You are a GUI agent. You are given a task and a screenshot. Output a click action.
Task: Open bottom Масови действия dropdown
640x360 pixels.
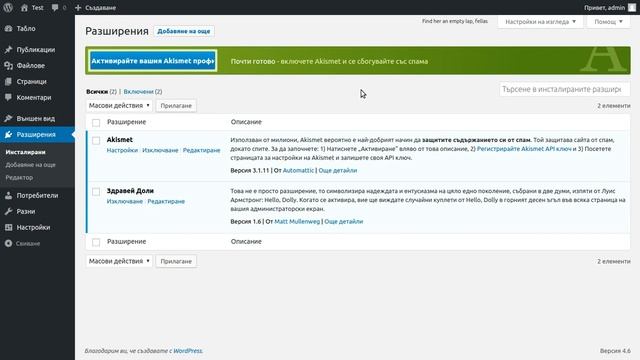coord(119,261)
